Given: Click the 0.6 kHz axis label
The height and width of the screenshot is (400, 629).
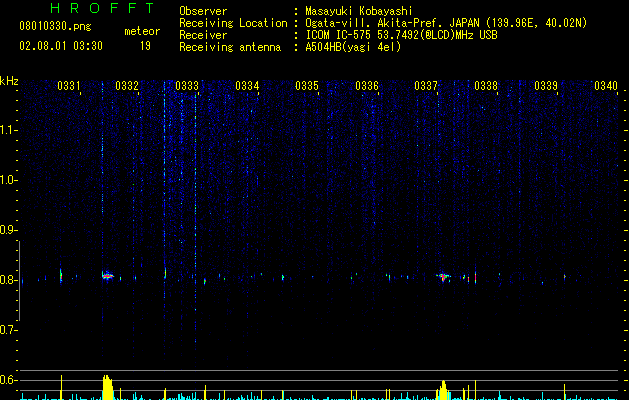Looking at the screenshot, I should pyautogui.click(x=8, y=380).
